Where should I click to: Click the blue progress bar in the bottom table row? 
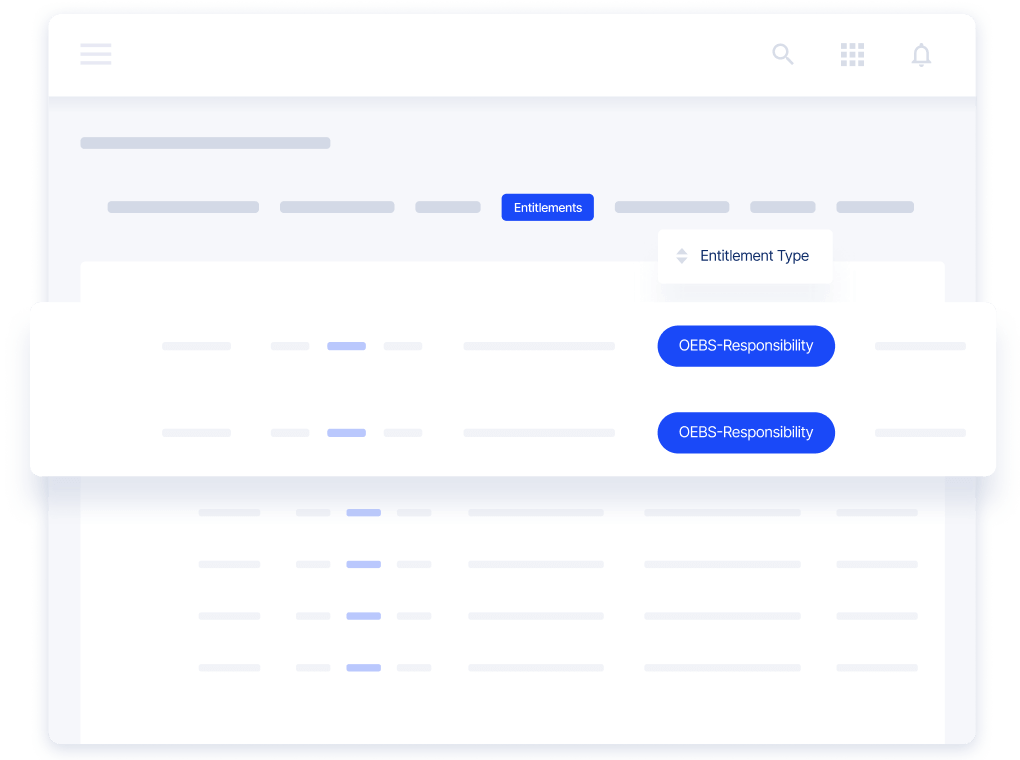363,667
